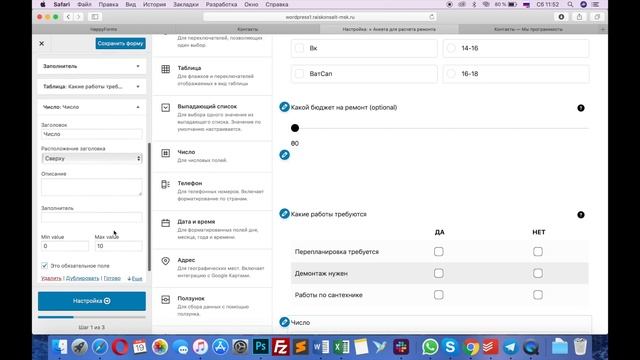
Task: Click the 'Сохранить форму' button
Action: pyautogui.click(x=121, y=43)
